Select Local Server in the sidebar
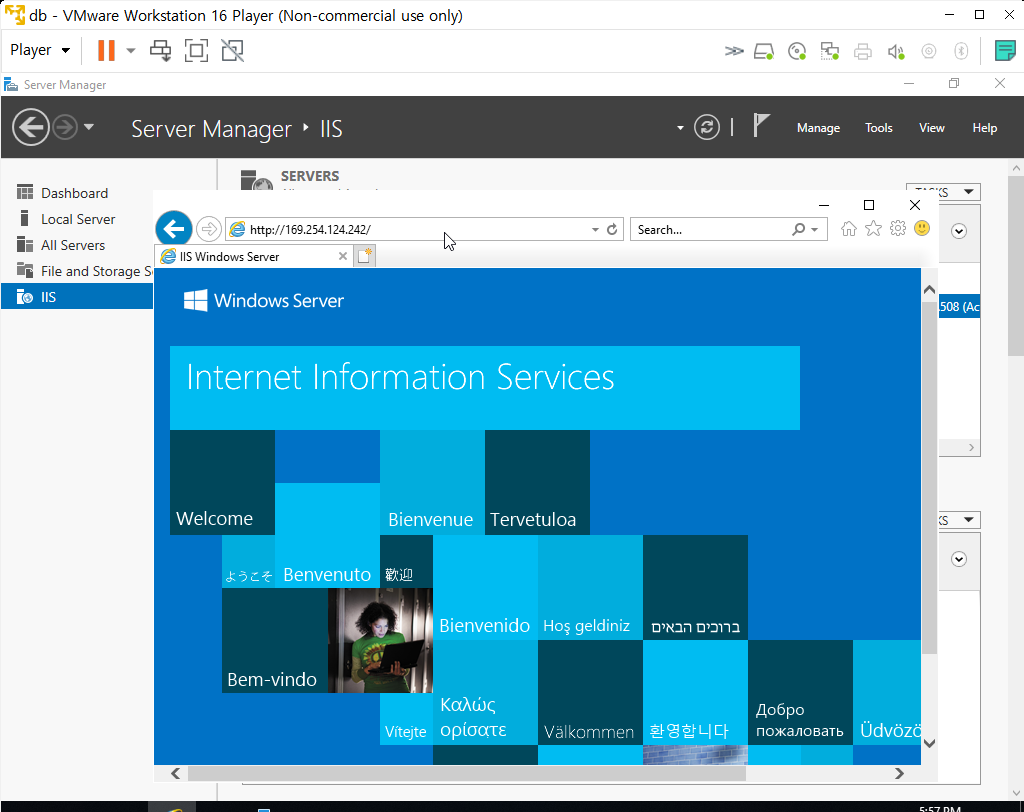 tap(77, 219)
